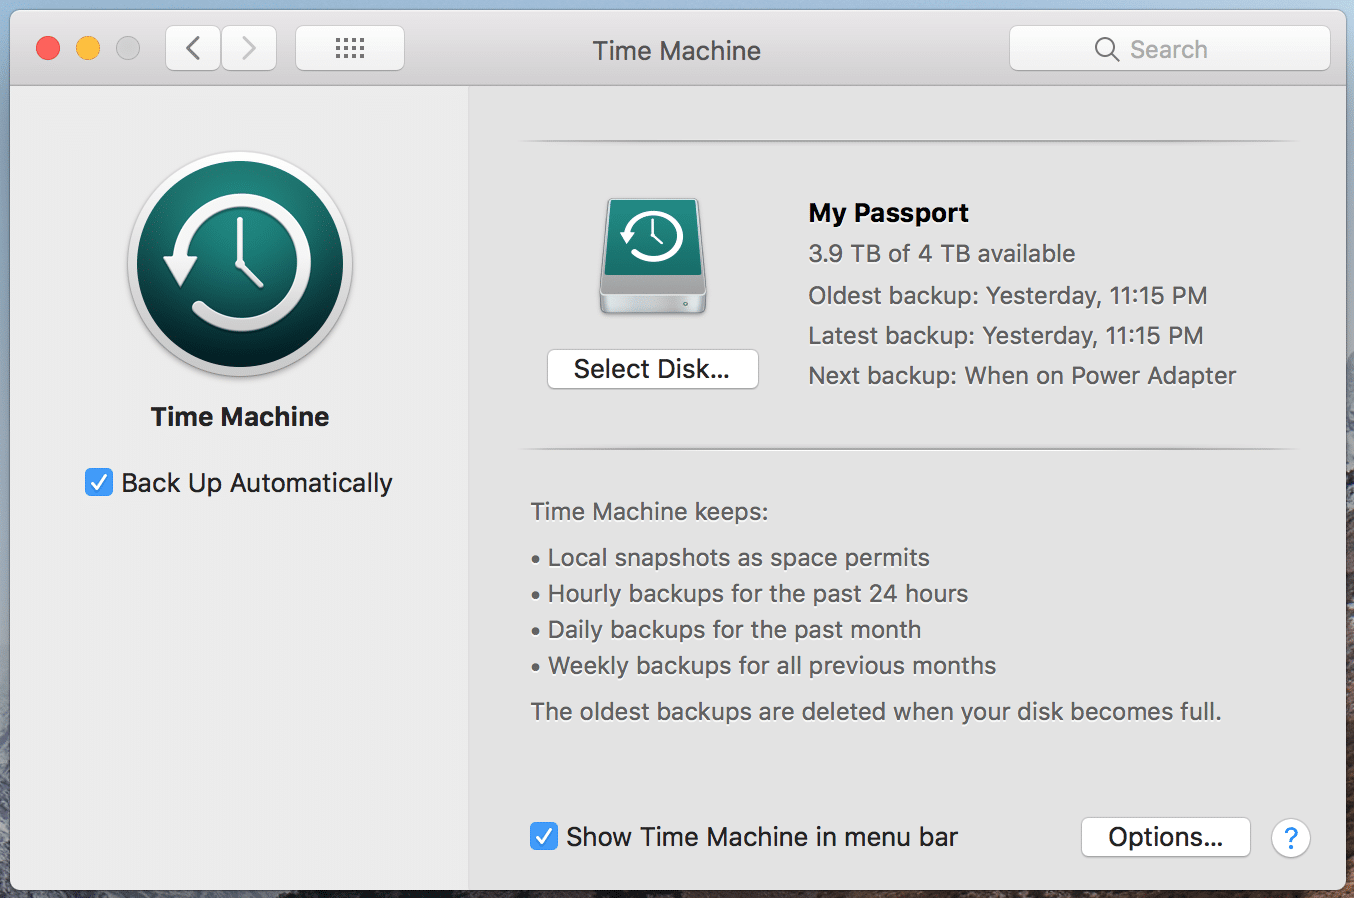Open help with the question mark button

pyautogui.click(x=1290, y=837)
